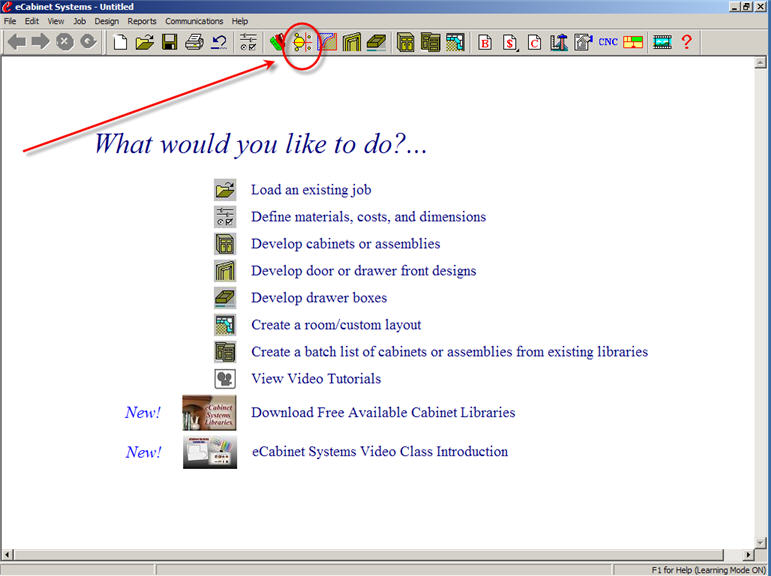771x576 pixels.
Task: Open the drawer box toolbar icon
Action: coord(377,42)
